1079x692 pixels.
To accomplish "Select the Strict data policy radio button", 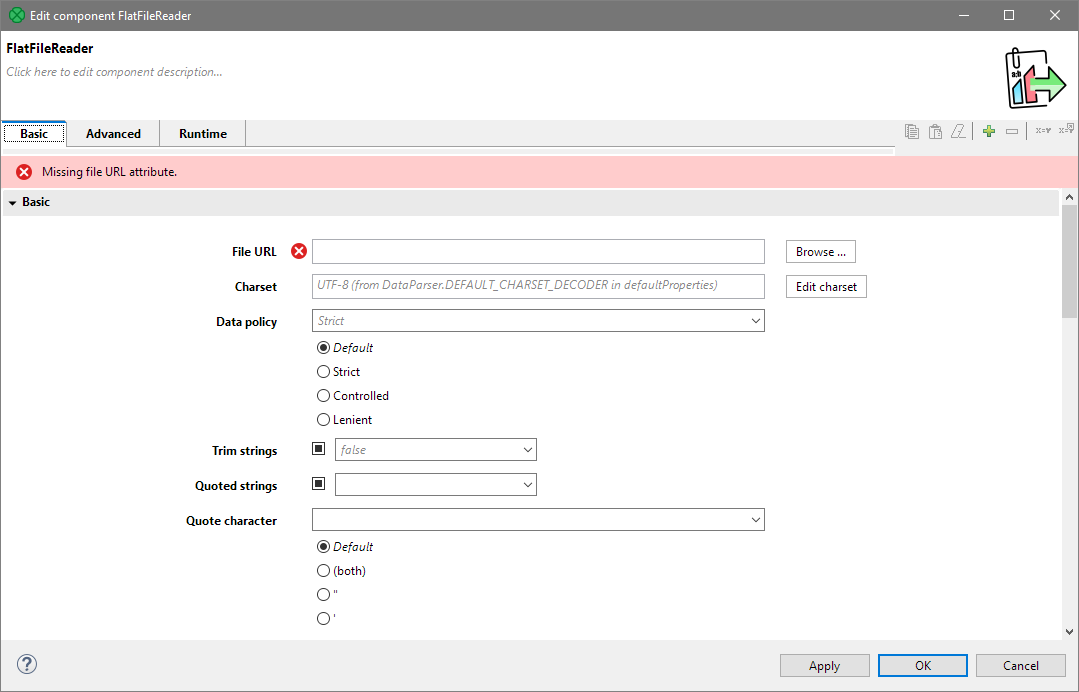I will point(323,372).
